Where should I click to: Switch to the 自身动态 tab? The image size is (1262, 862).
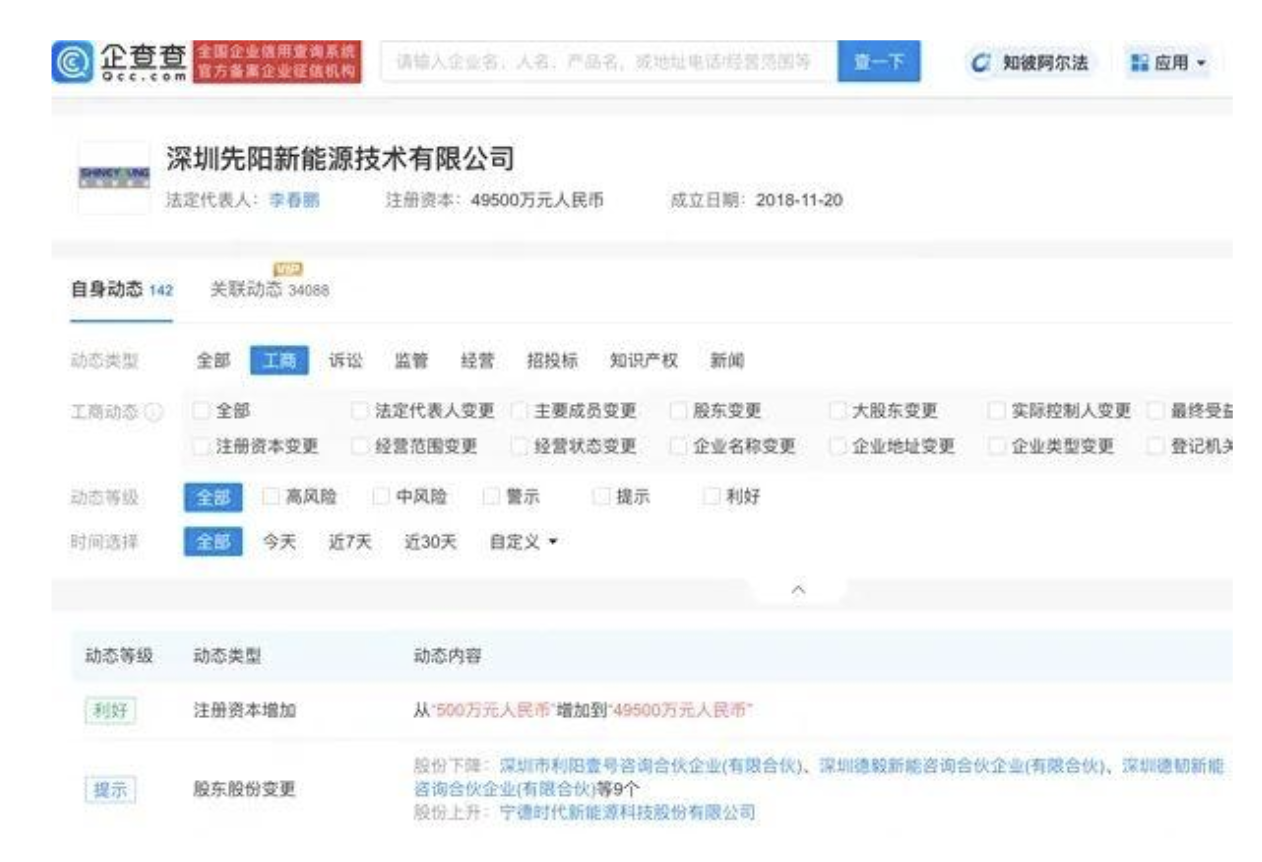(x=121, y=290)
